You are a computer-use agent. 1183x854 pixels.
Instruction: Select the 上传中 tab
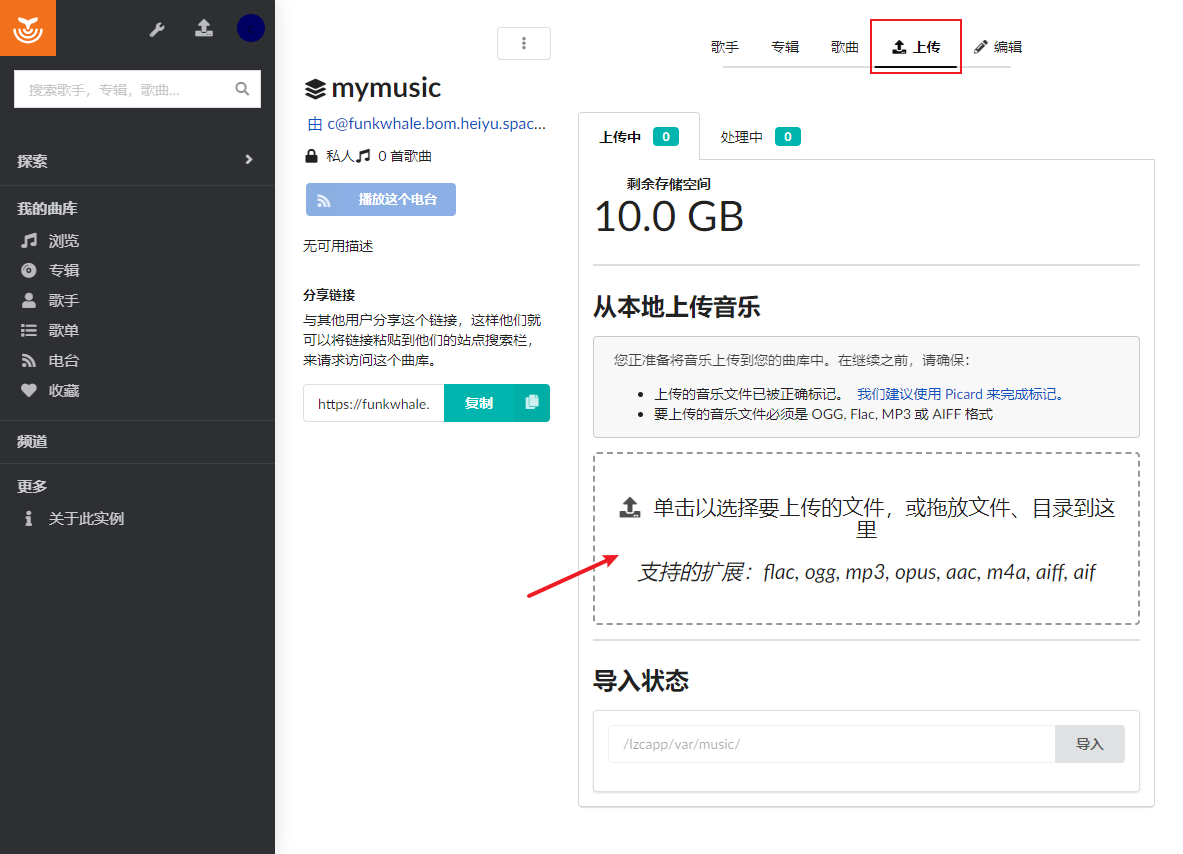[x=639, y=137]
